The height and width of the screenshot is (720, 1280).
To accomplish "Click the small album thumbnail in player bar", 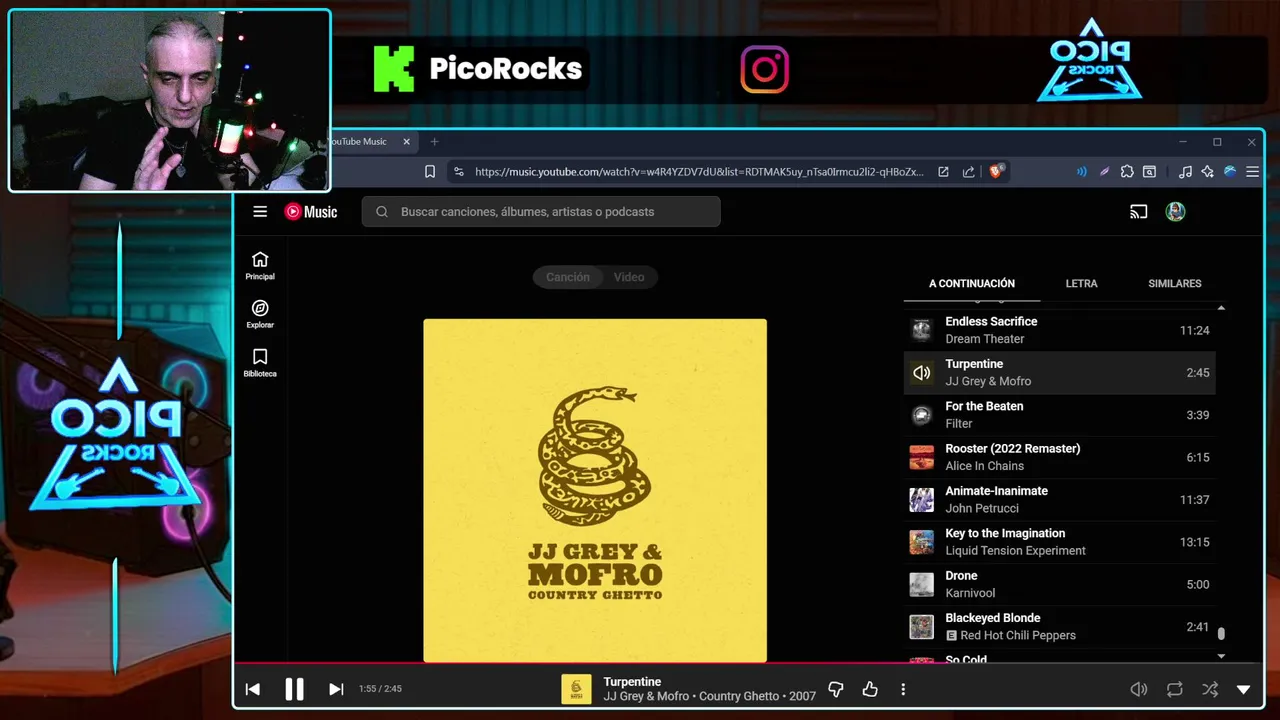I will point(576,689).
